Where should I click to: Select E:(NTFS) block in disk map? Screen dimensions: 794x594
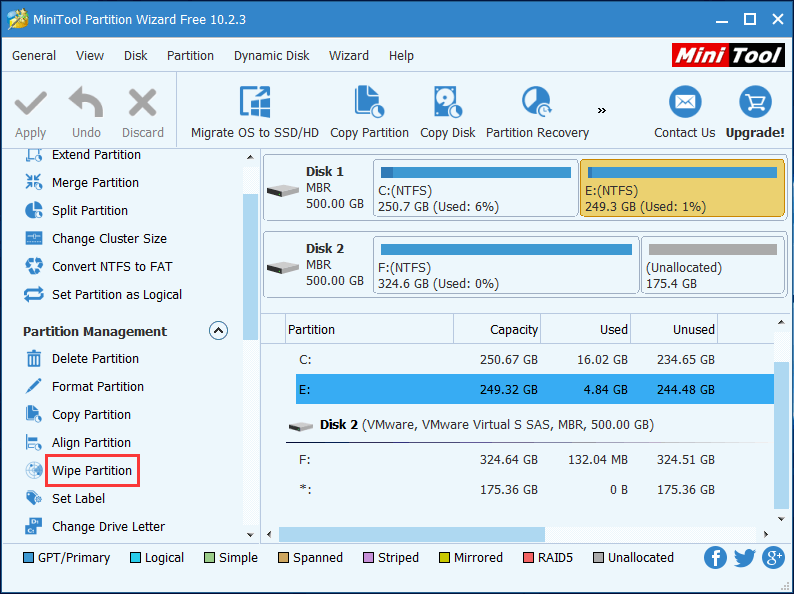[x=682, y=188]
